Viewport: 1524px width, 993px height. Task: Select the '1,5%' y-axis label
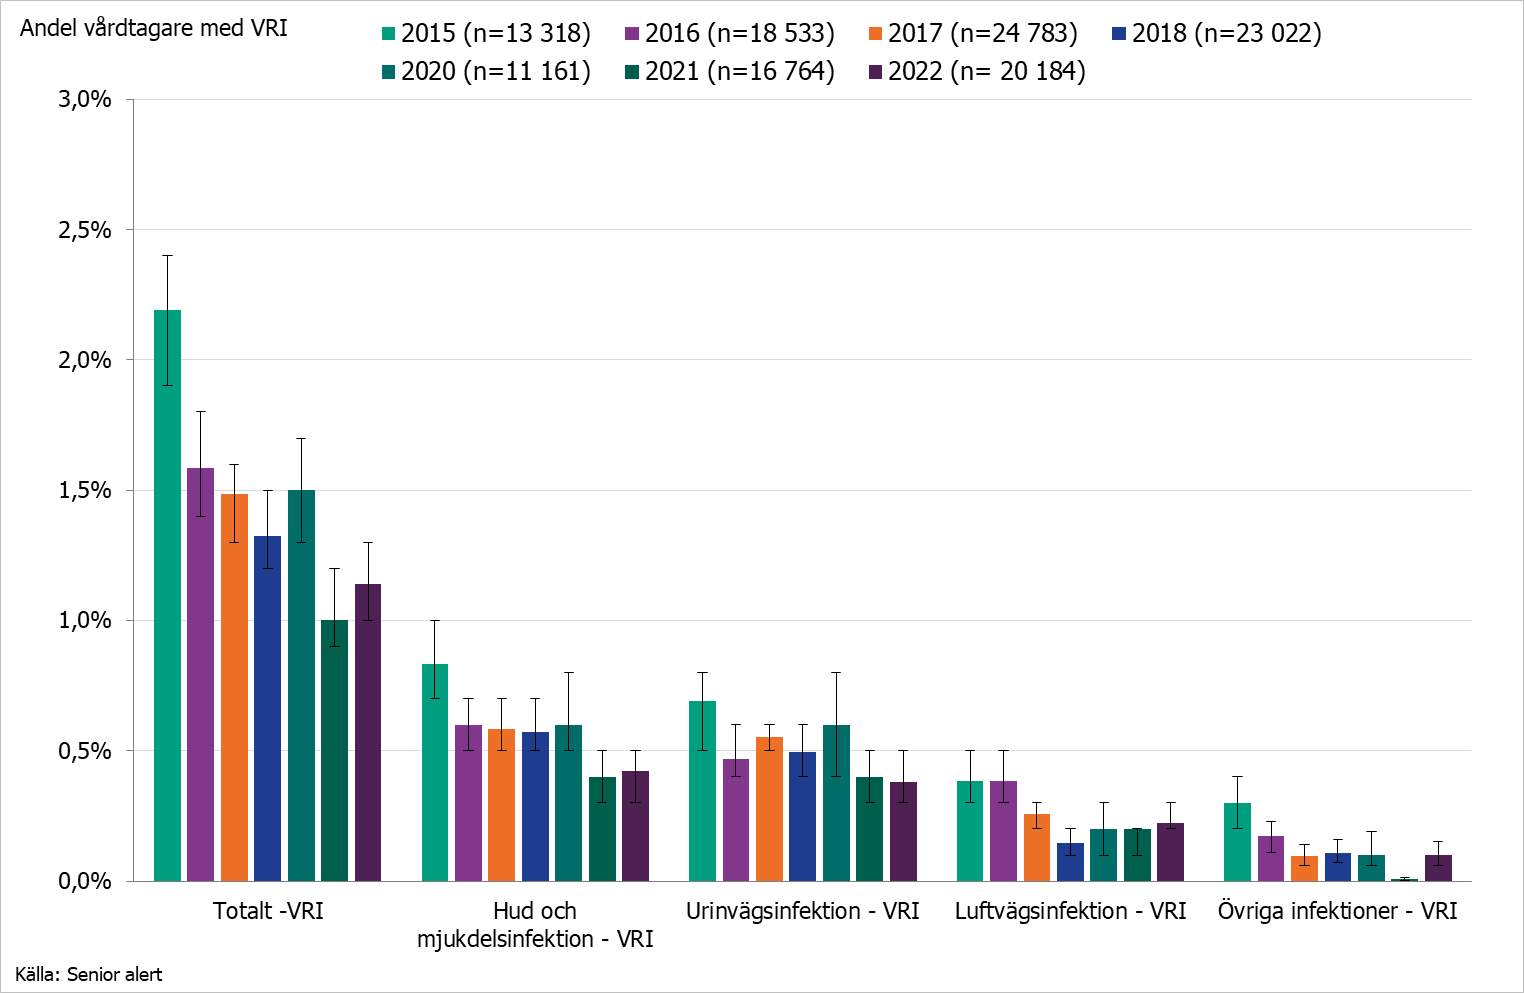click(85, 490)
